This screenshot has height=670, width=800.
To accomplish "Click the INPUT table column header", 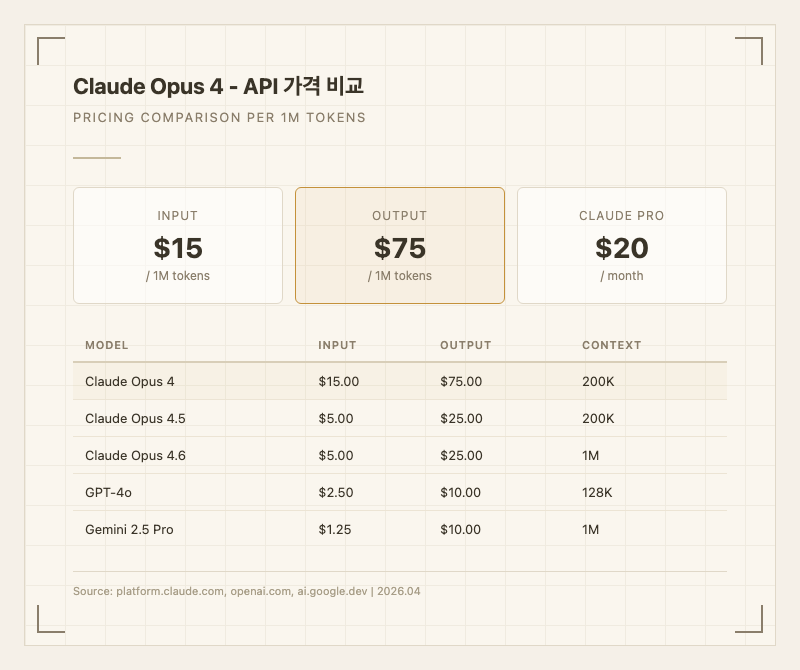I will click(337, 345).
